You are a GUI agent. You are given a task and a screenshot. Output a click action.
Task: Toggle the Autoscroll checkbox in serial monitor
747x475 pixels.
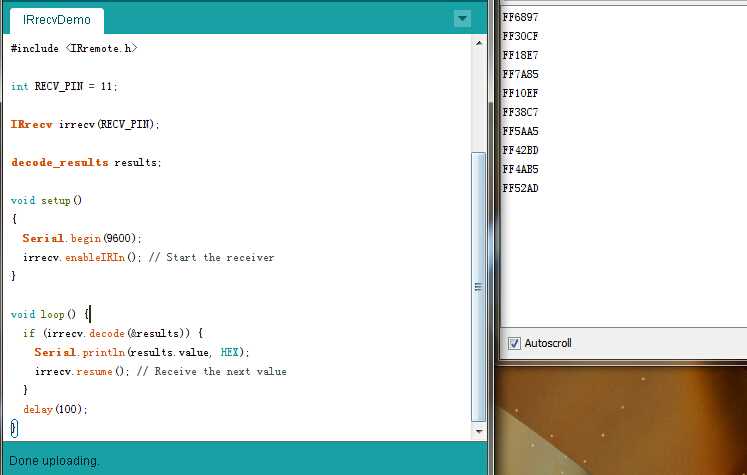pos(514,343)
